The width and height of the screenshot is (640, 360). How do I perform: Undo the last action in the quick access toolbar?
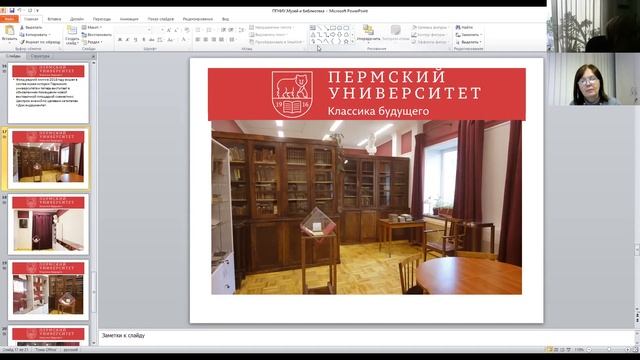coord(19,11)
